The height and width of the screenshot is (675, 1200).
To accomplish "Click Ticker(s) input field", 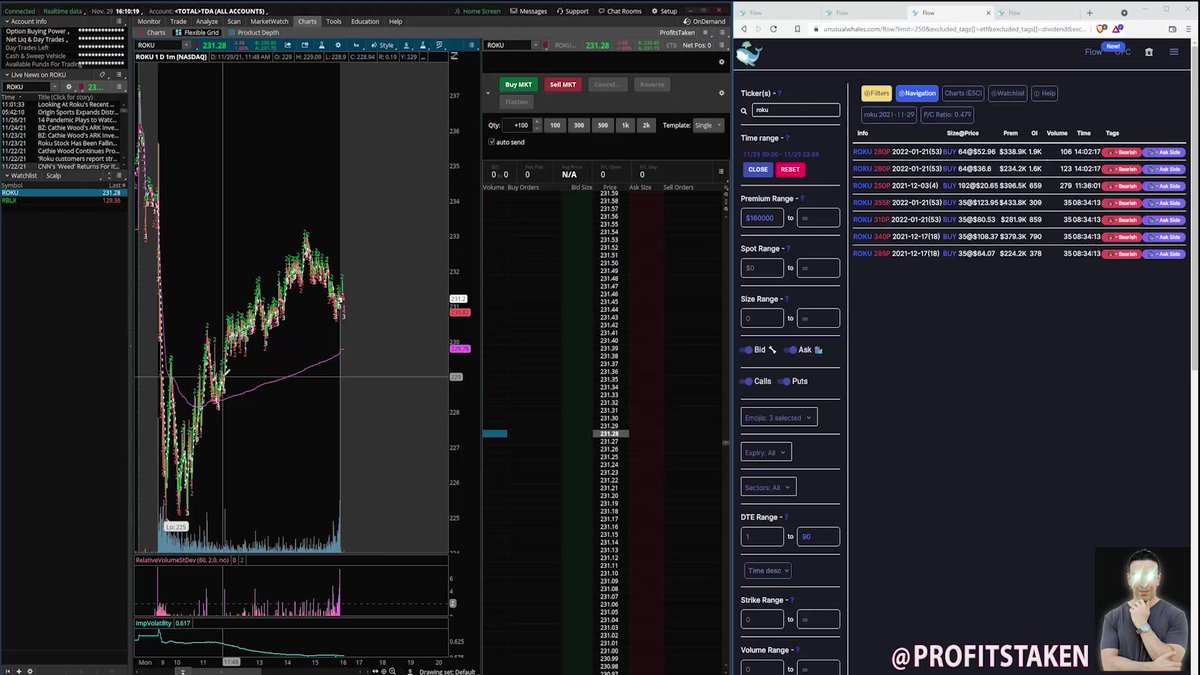I will pos(795,110).
